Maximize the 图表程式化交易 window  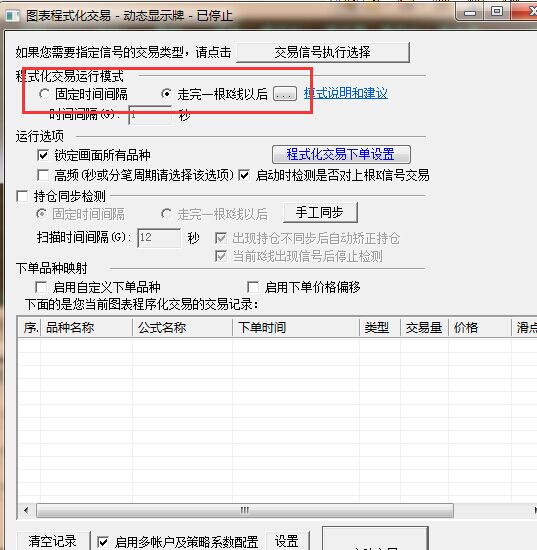497,12
